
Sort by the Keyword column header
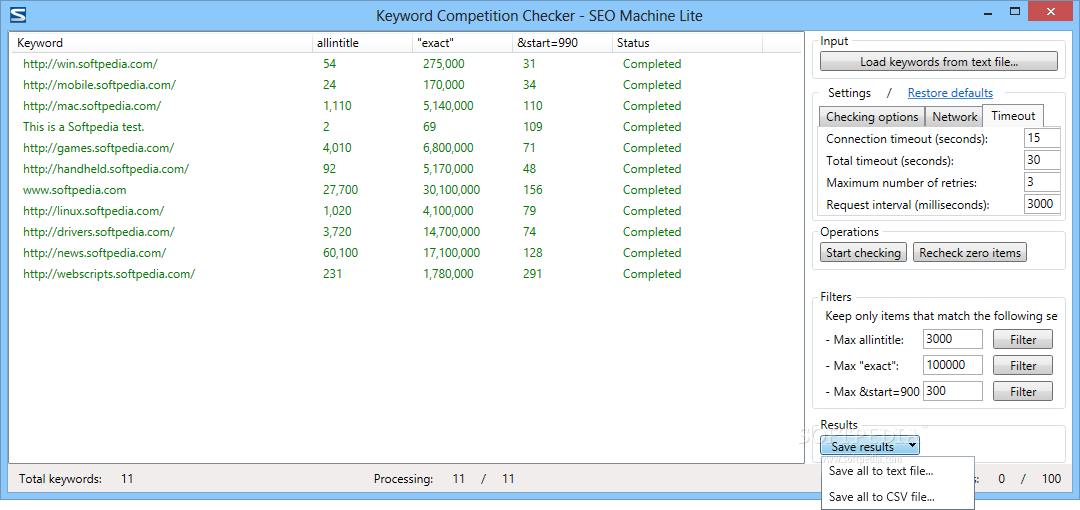click(162, 43)
